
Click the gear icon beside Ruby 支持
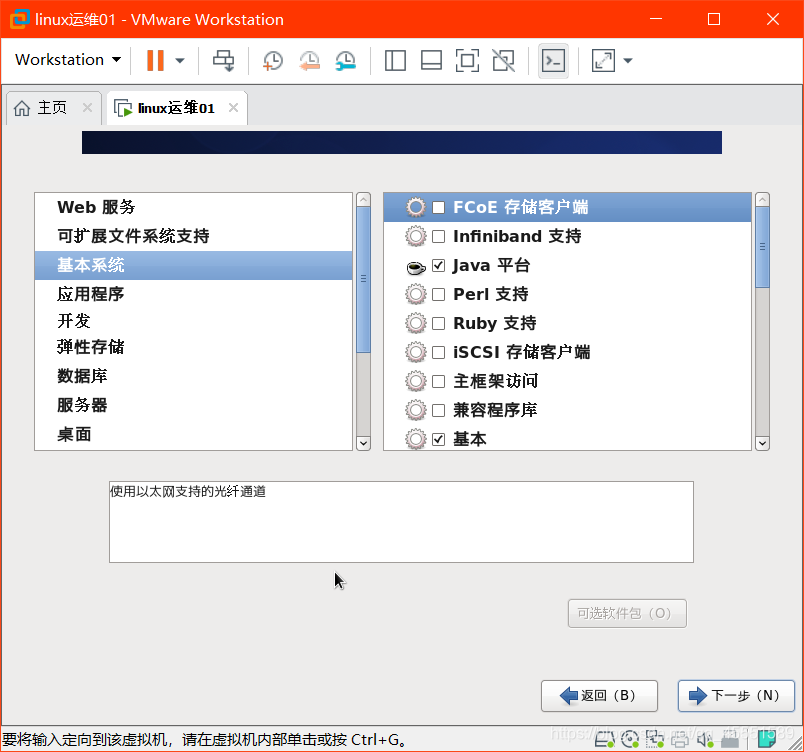pyautogui.click(x=416, y=323)
